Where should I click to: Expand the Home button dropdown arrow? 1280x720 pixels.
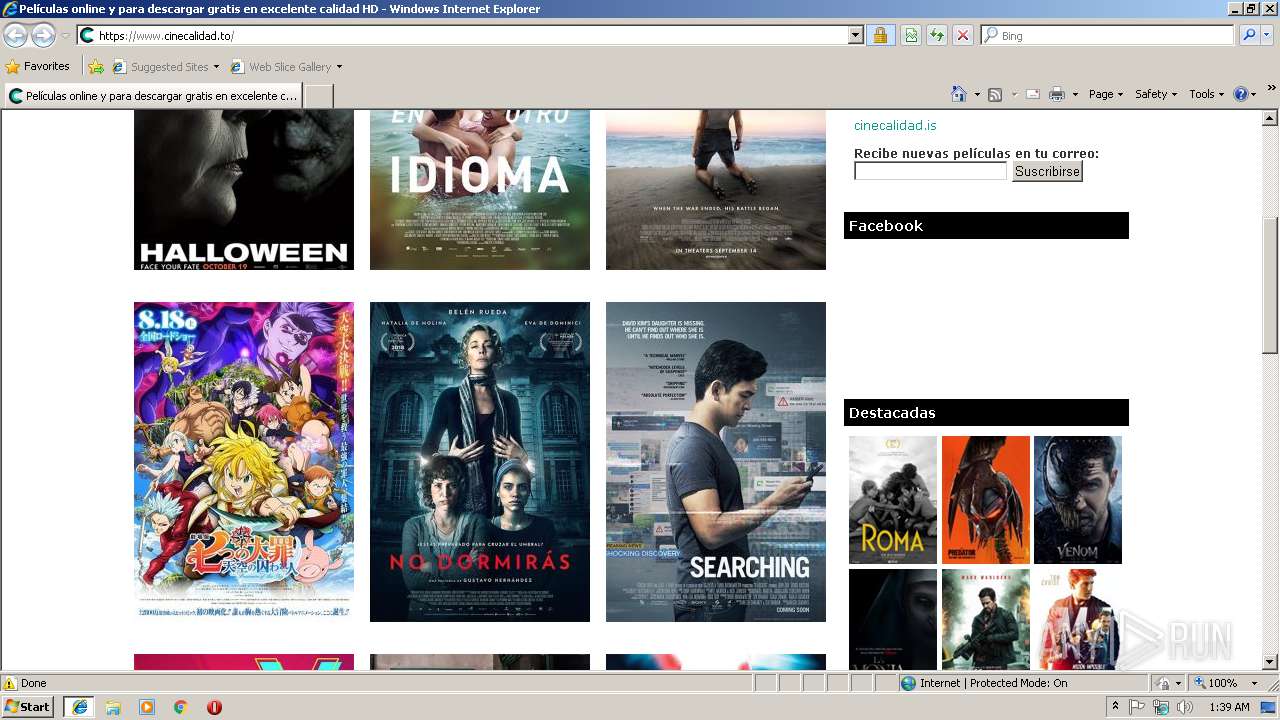click(977, 94)
